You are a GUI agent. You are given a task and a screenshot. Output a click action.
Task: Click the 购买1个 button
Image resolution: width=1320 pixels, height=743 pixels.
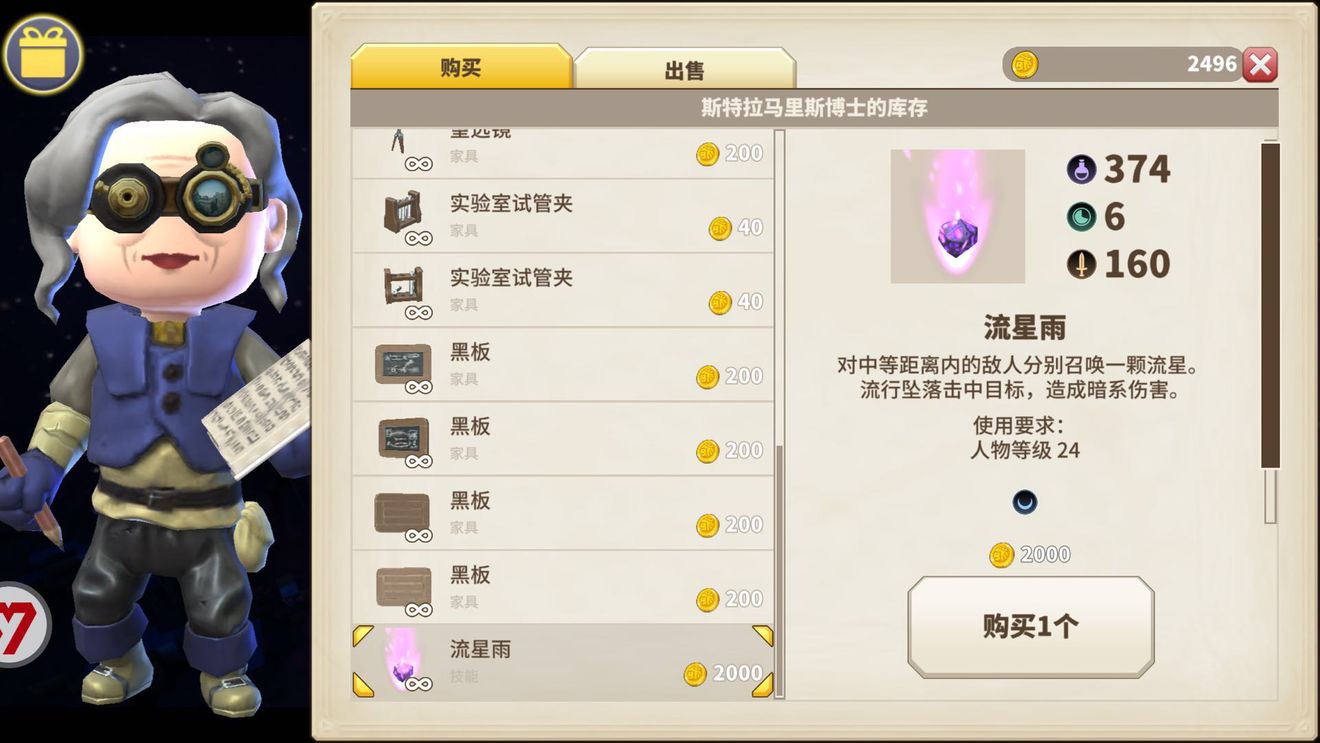(1030, 627)
